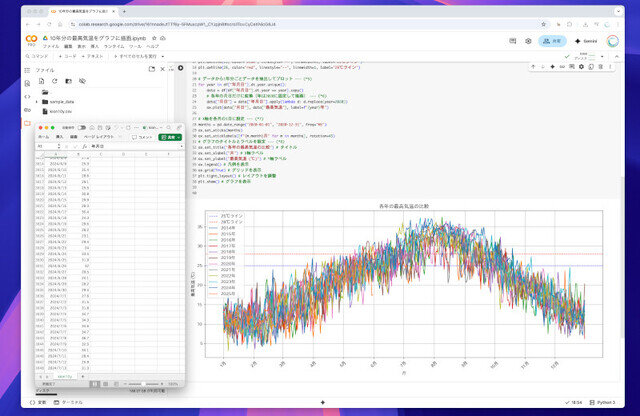Open the Gemini assistant button
The width and height of the screenshot is (640, 416).
click(586, 41)
